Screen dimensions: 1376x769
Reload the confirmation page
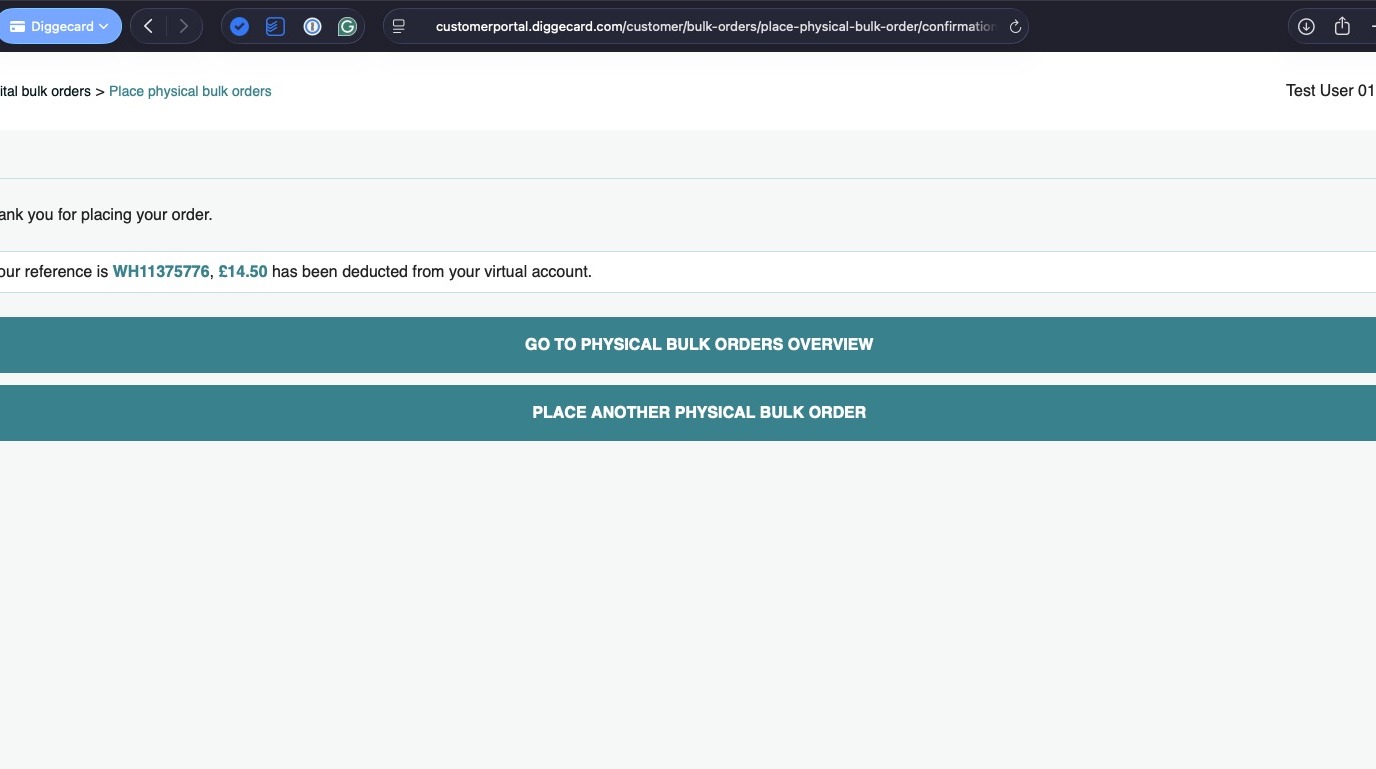1015,27
